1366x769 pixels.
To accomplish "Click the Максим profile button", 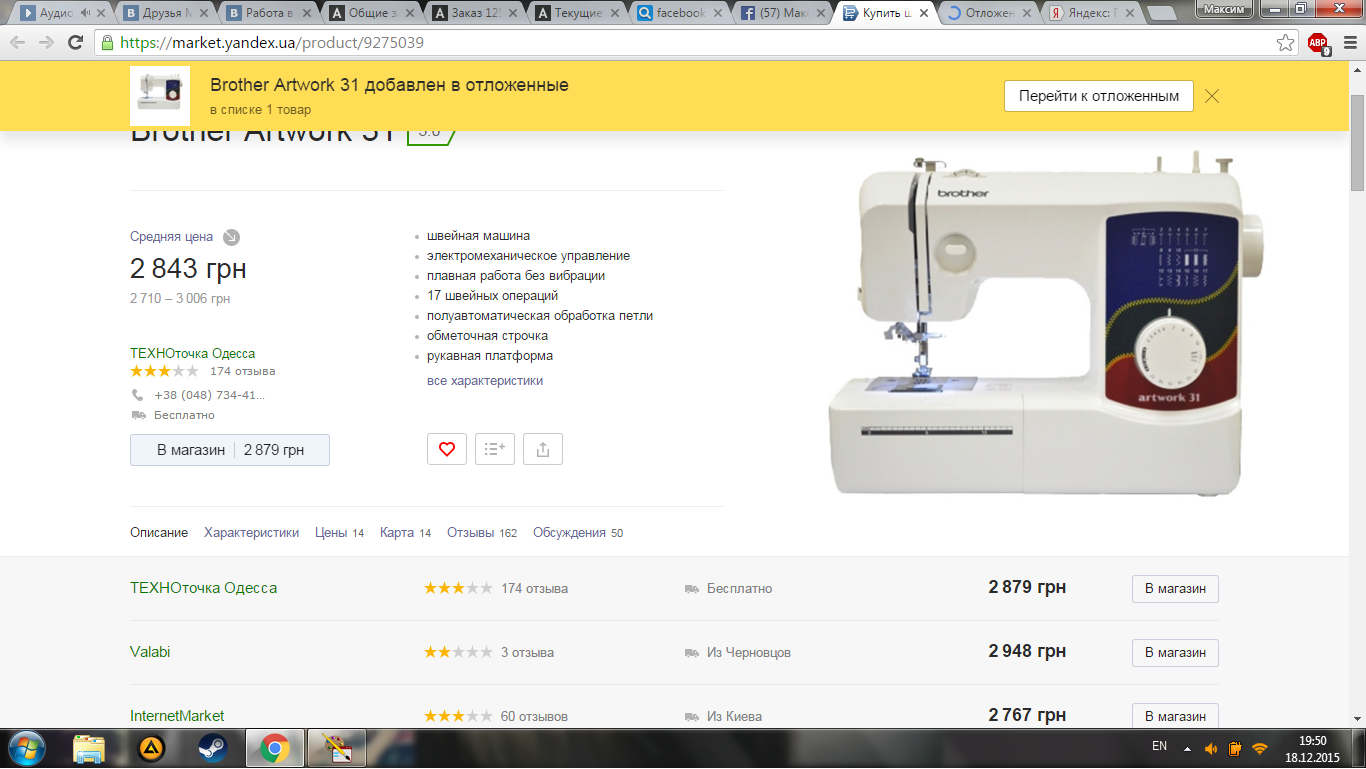I will tap(1224, 8).
